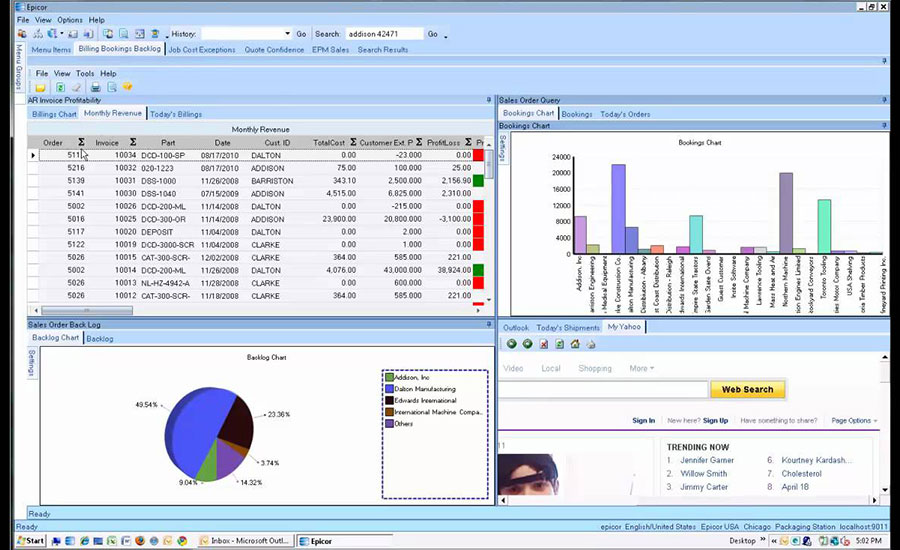The image size is (900, 550).
Task: Stop loading the My Yahoo page
Action: [543, 344]
